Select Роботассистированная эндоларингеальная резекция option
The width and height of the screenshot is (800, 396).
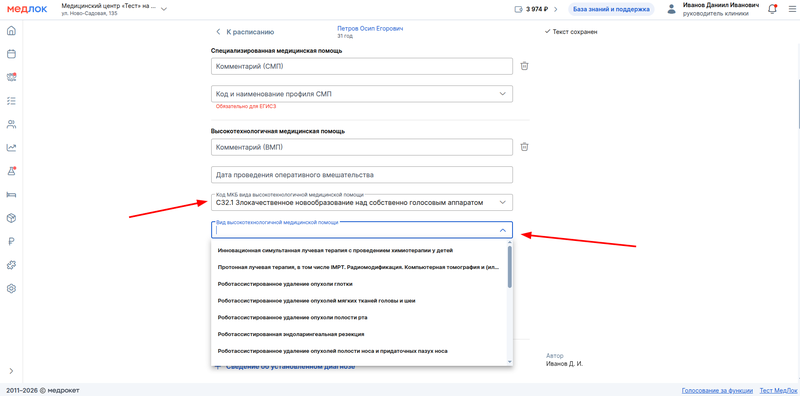[359, 334]
